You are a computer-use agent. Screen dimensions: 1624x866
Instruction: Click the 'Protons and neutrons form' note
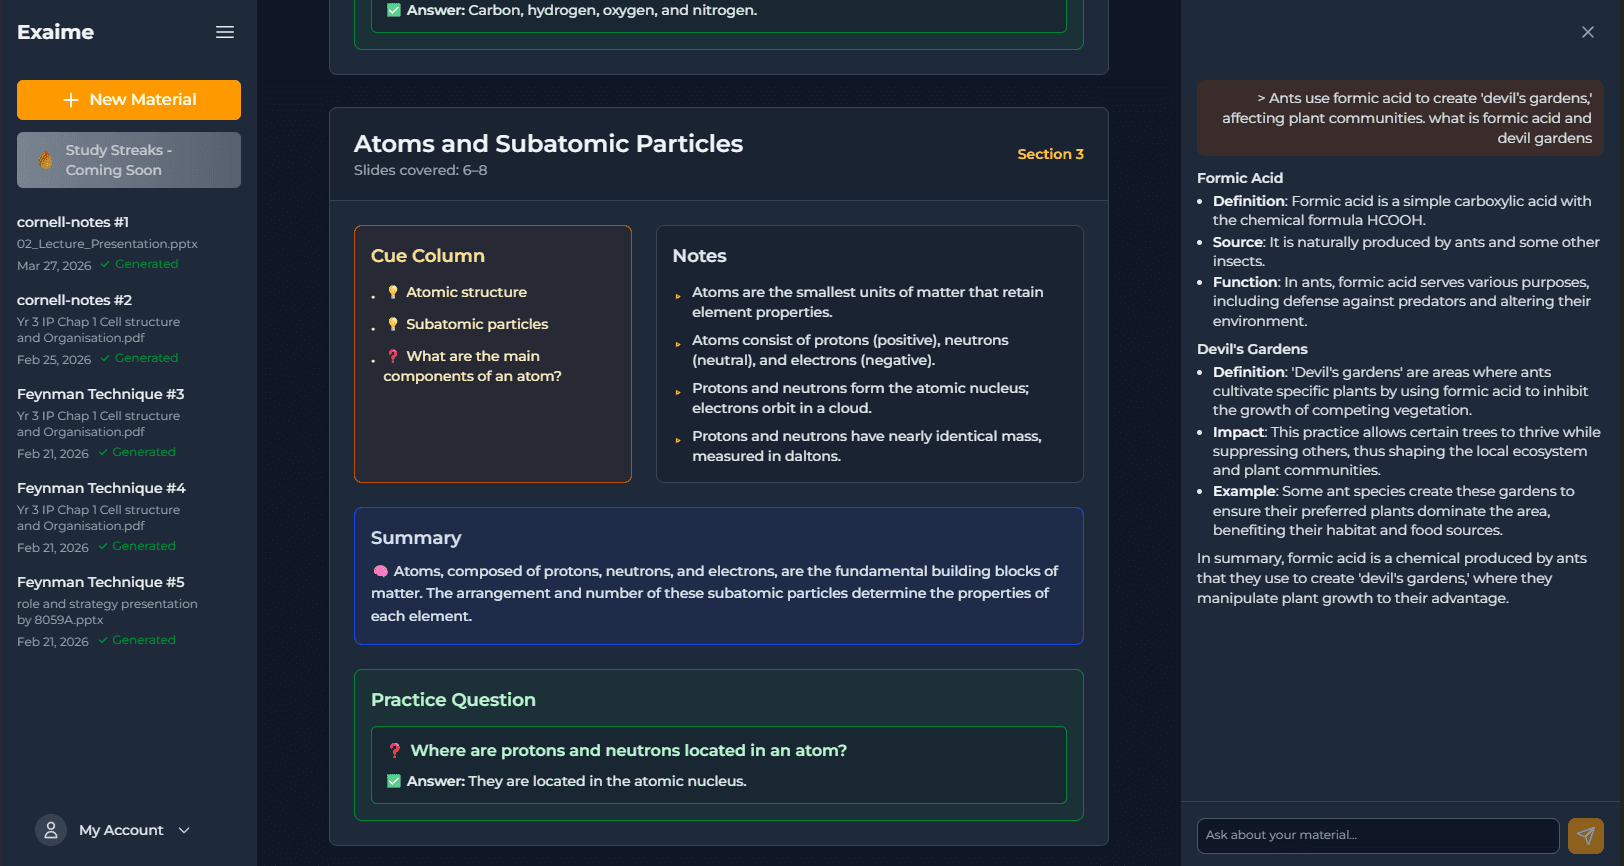tap(860, 398)
